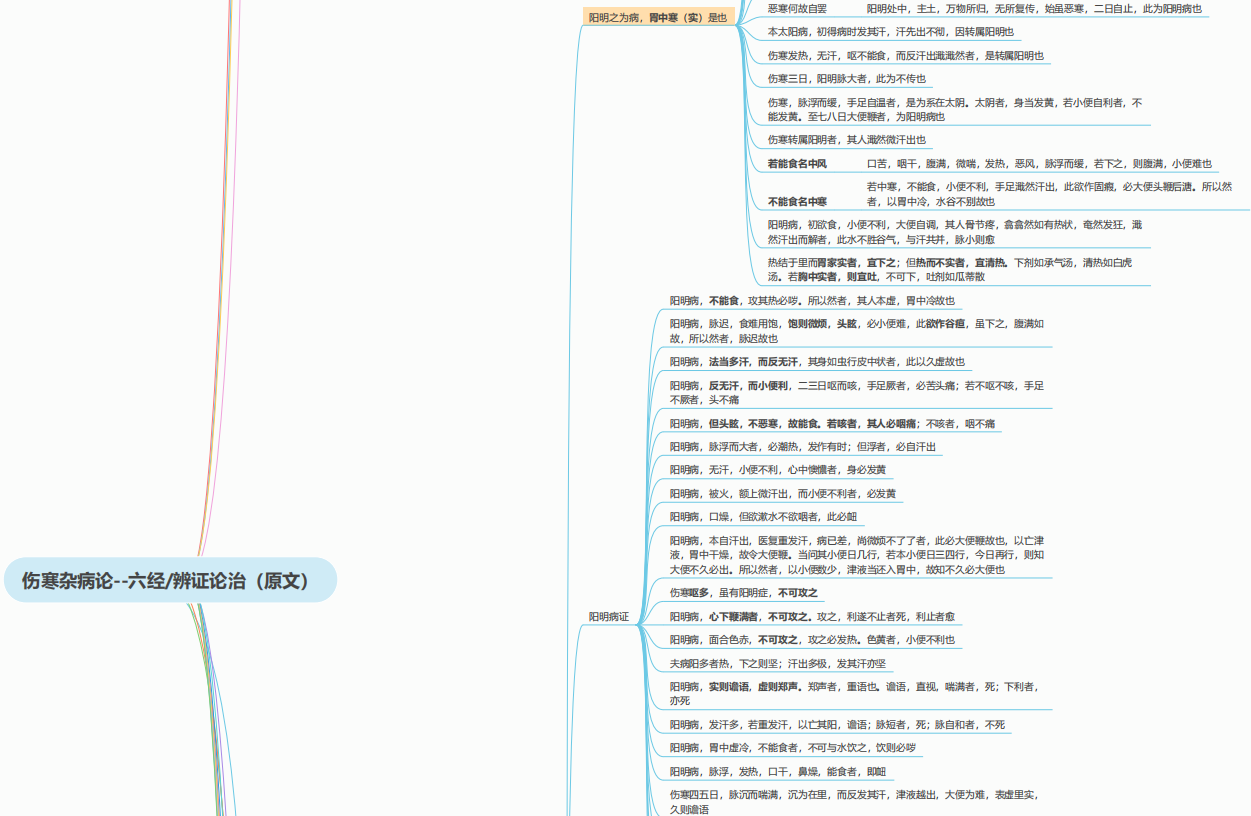Click the bold 不能食名中寒 node
This screenshot has height=816, width=1251.
pyautogui.click(x=797, y=201)
